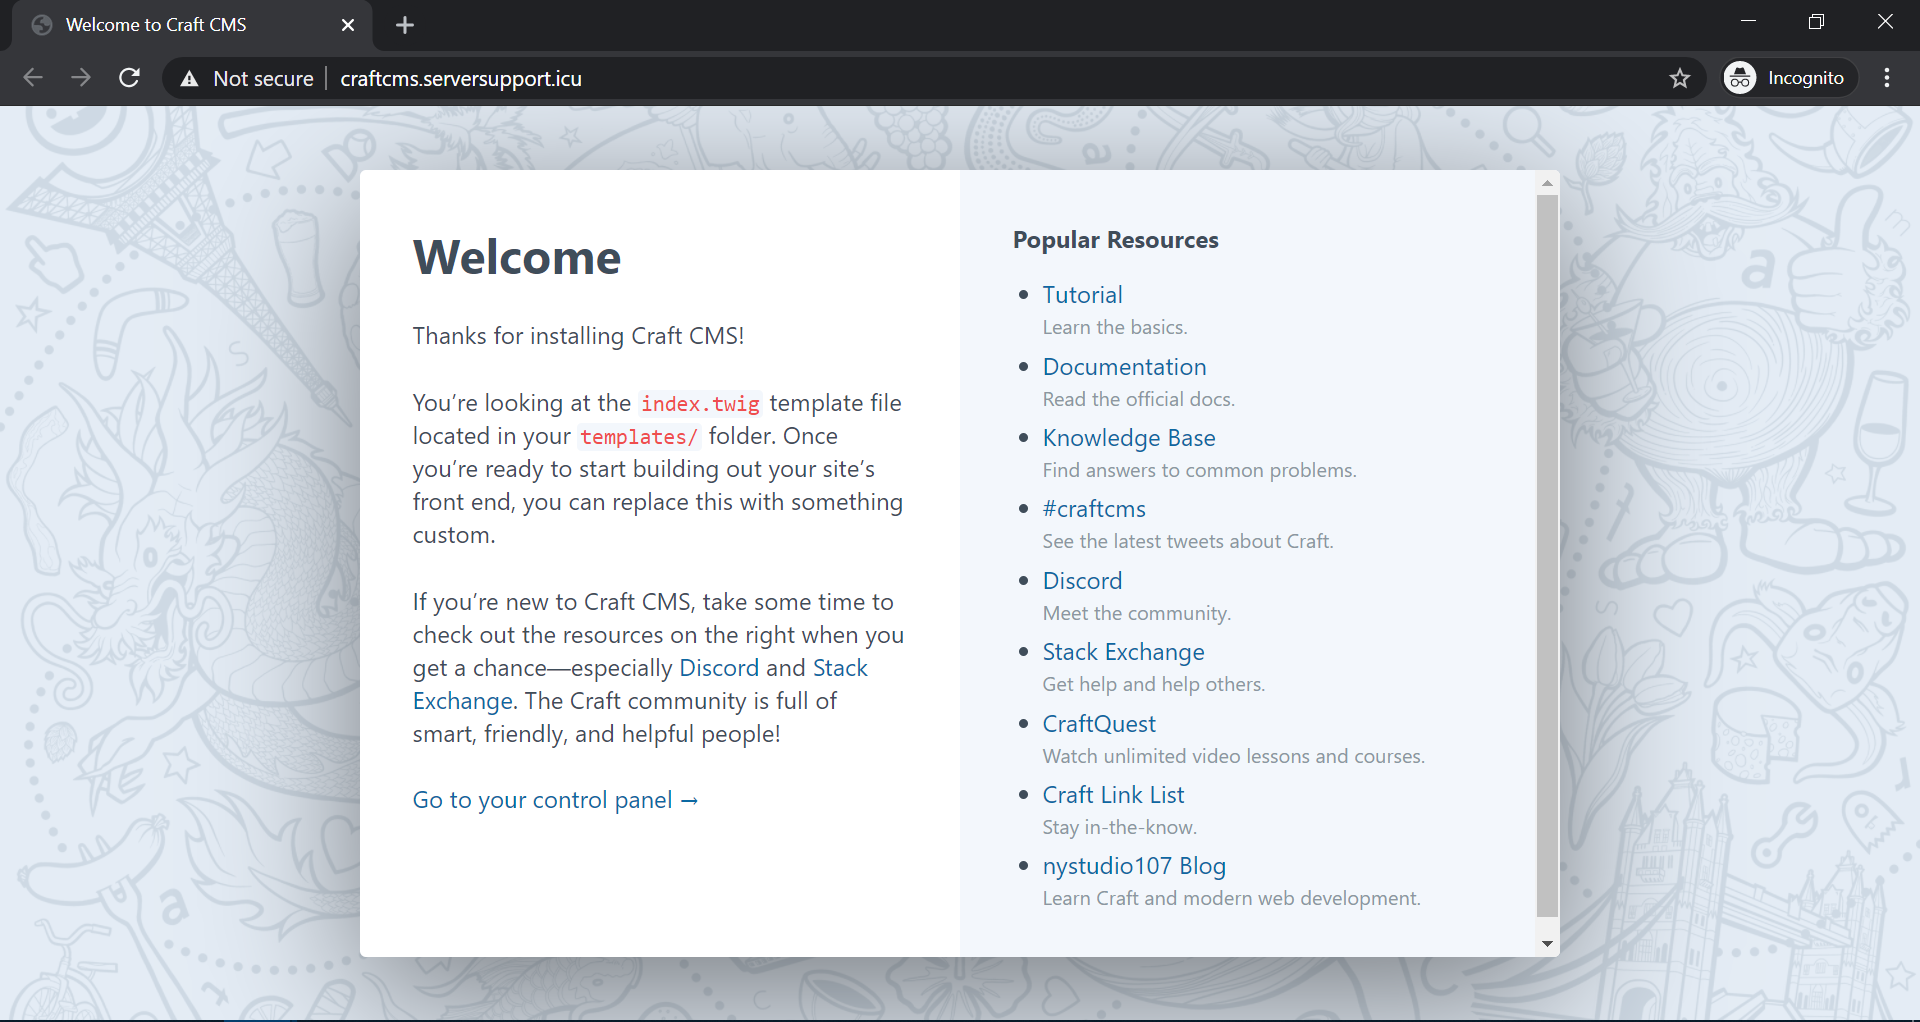The image size is (1920, 1022).
Task: Bookmark this page with star icon
Action: [1679, 78]
